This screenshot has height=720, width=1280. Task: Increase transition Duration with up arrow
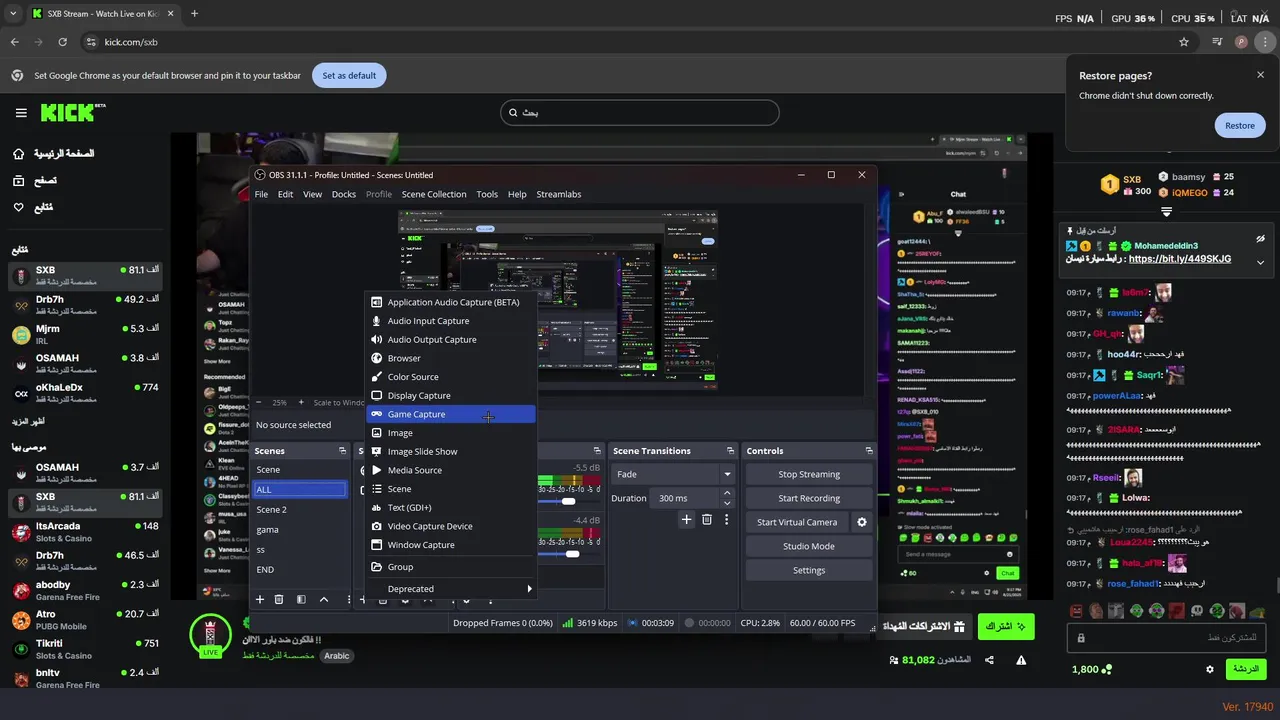(727, 493)
